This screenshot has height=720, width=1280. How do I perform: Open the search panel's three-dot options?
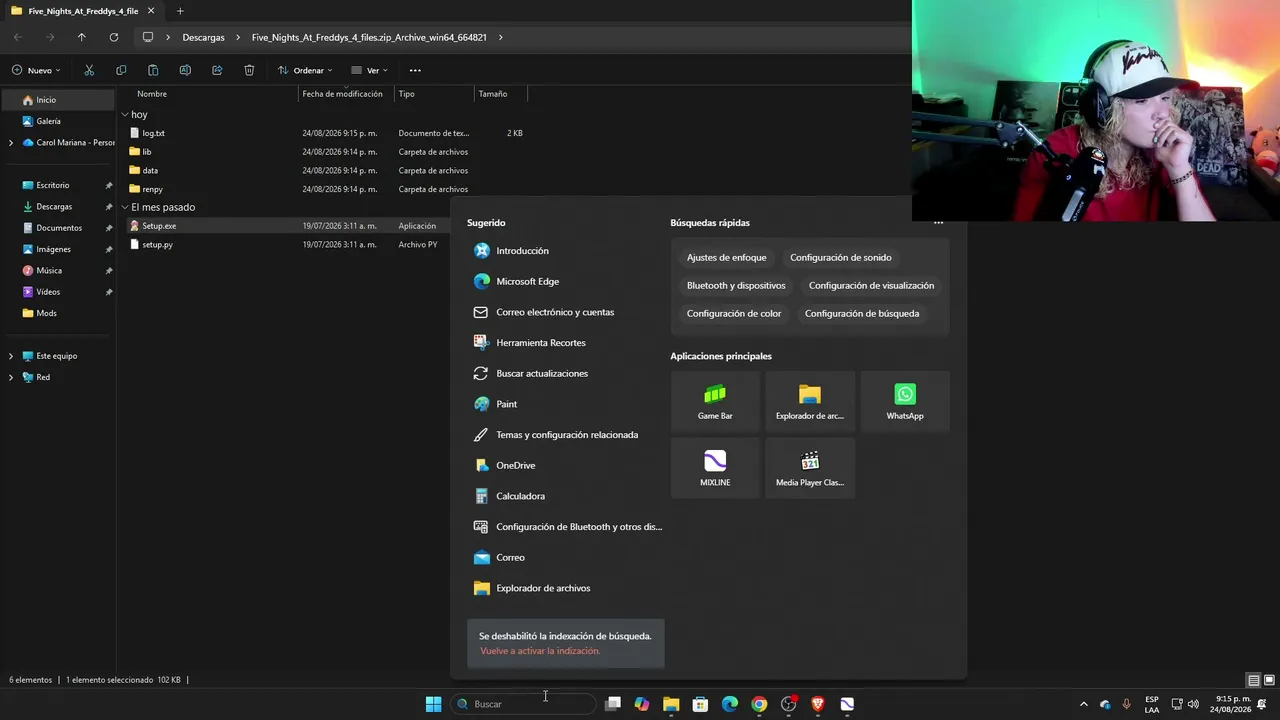pyautogui.click(x=938, y=223)
